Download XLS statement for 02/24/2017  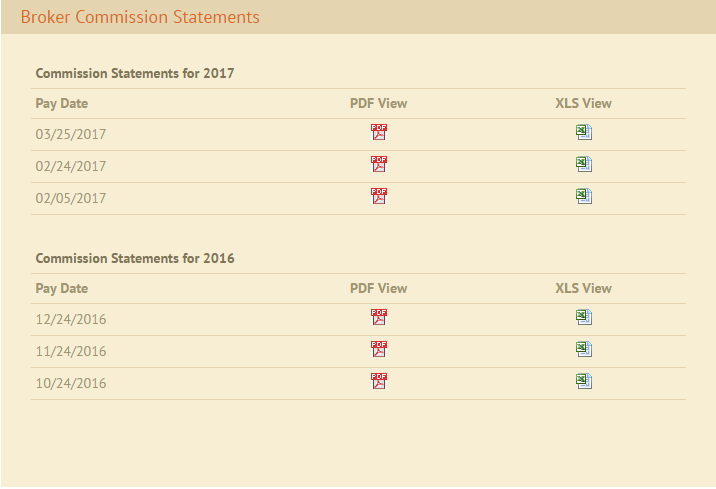click(x=584, y=164)
